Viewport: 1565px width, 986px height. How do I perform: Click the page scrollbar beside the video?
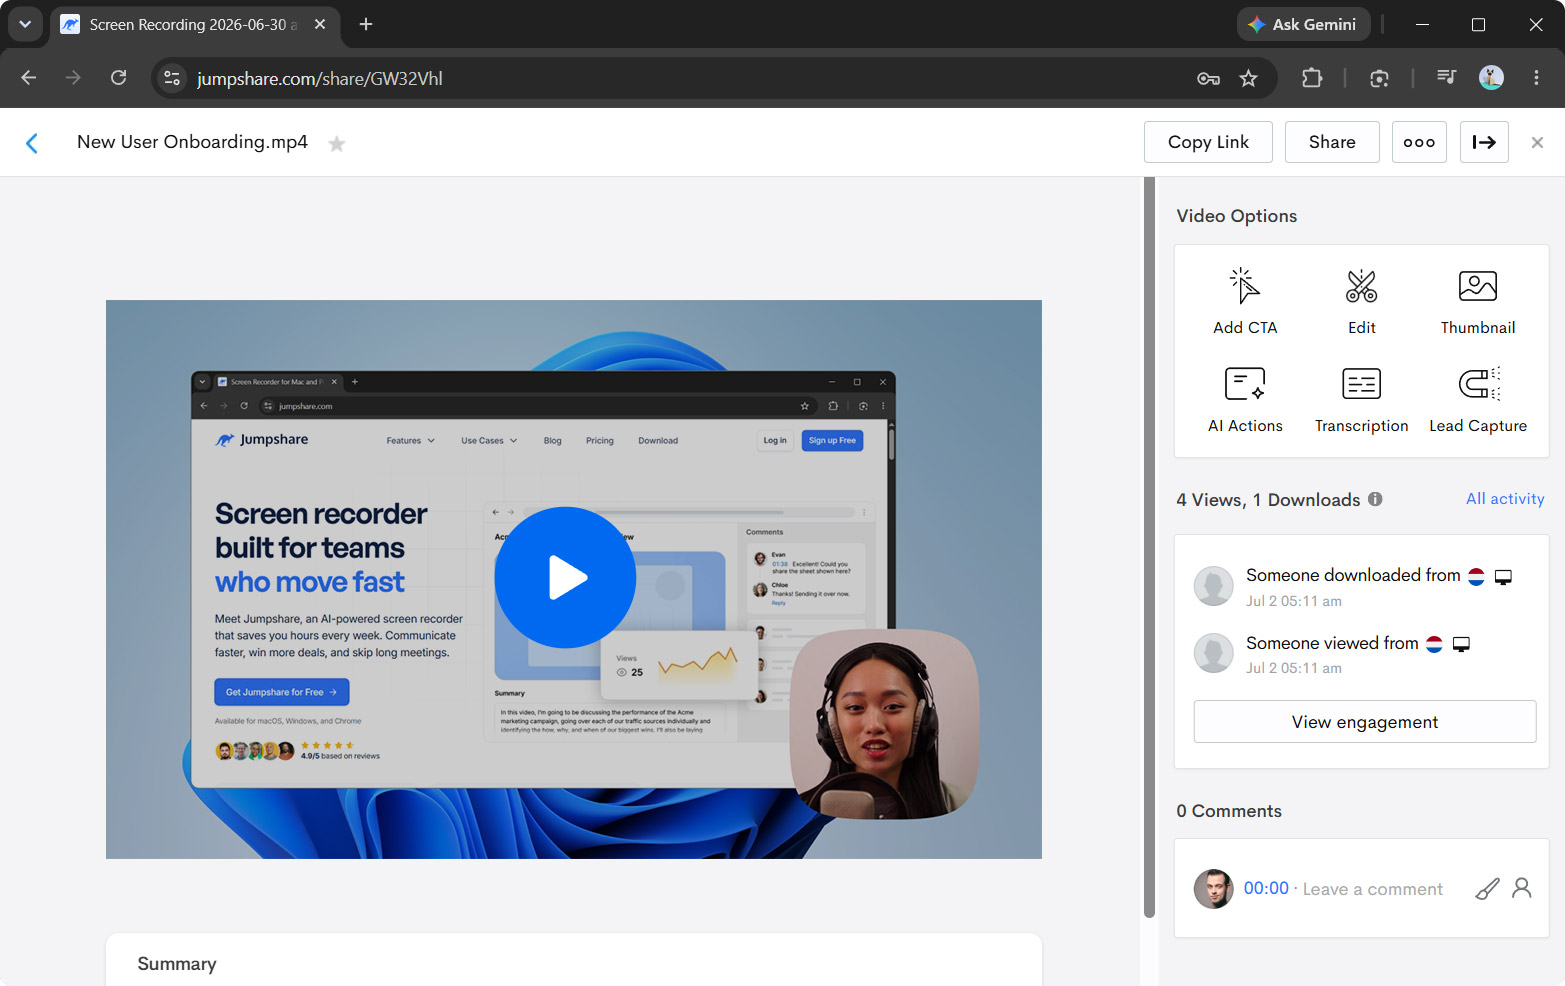point(1149,547)
